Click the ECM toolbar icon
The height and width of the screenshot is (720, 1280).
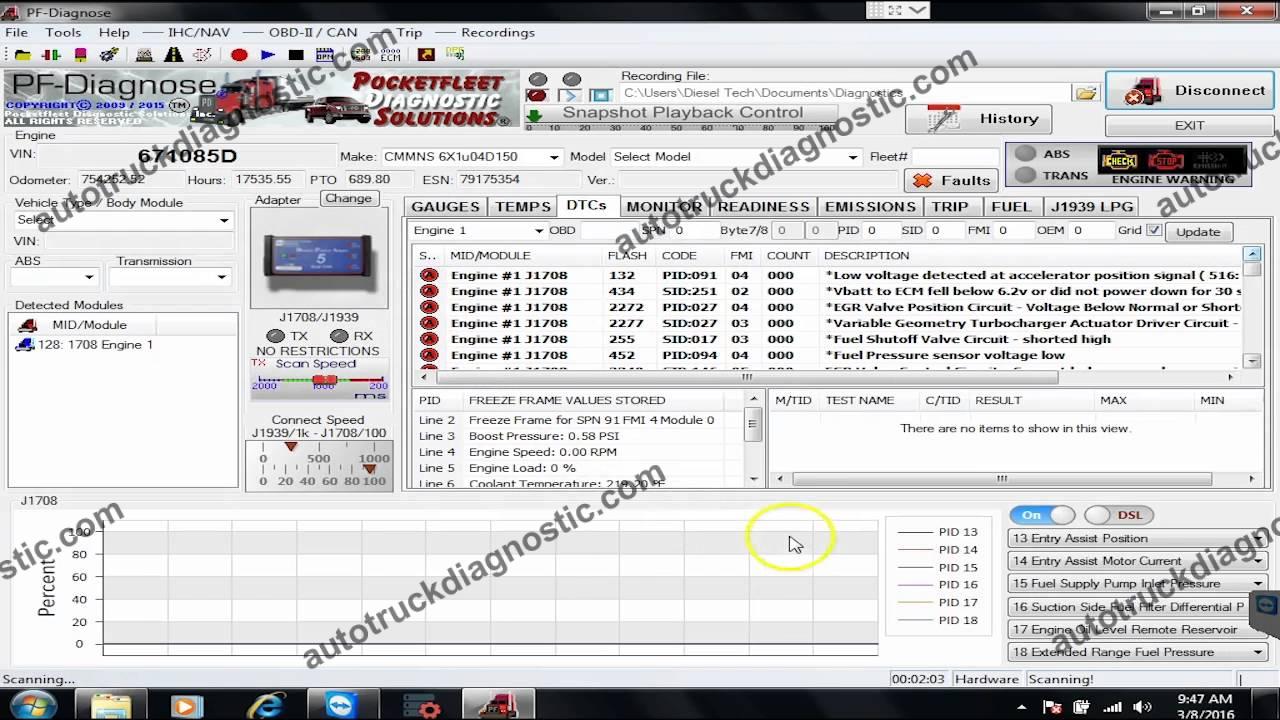[390, 54]
